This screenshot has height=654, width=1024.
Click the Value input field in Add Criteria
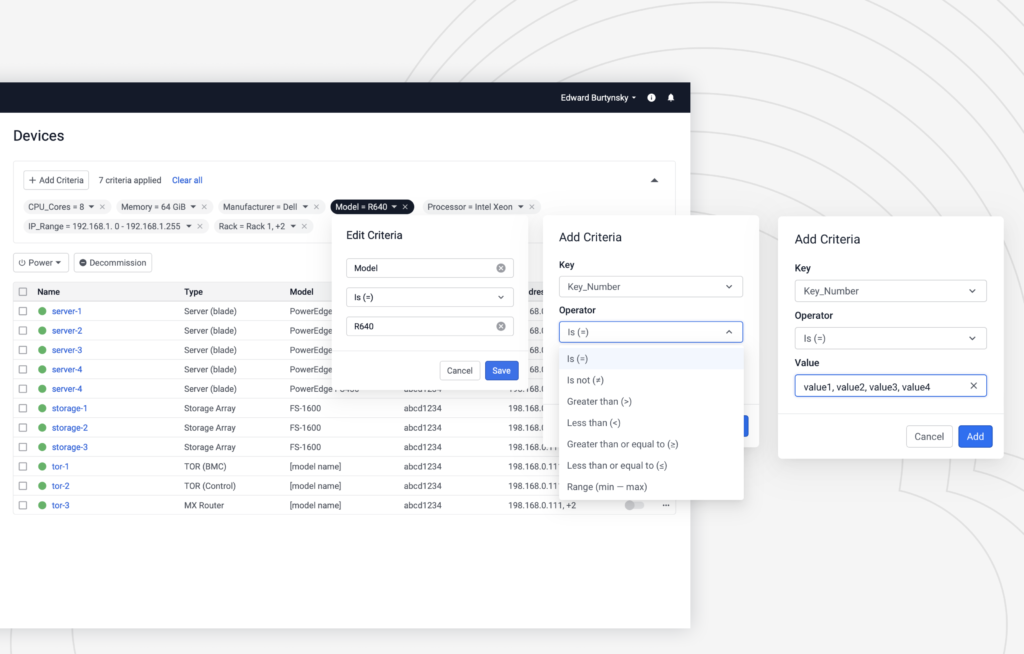(880, 386)
